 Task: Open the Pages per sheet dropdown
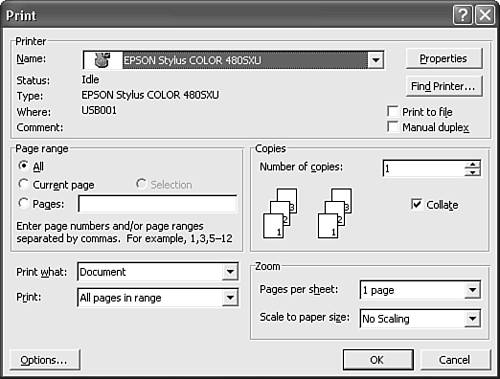coord(472,290)
